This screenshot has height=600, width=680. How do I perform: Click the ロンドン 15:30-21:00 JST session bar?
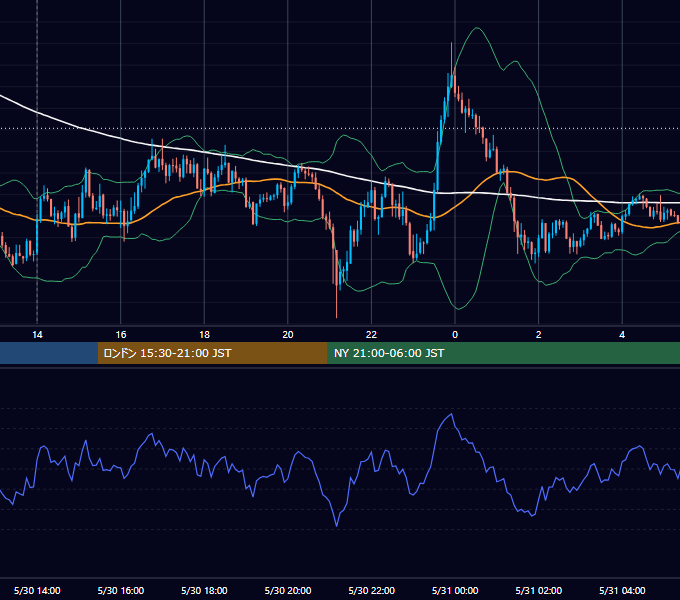(x=212, y=353)
